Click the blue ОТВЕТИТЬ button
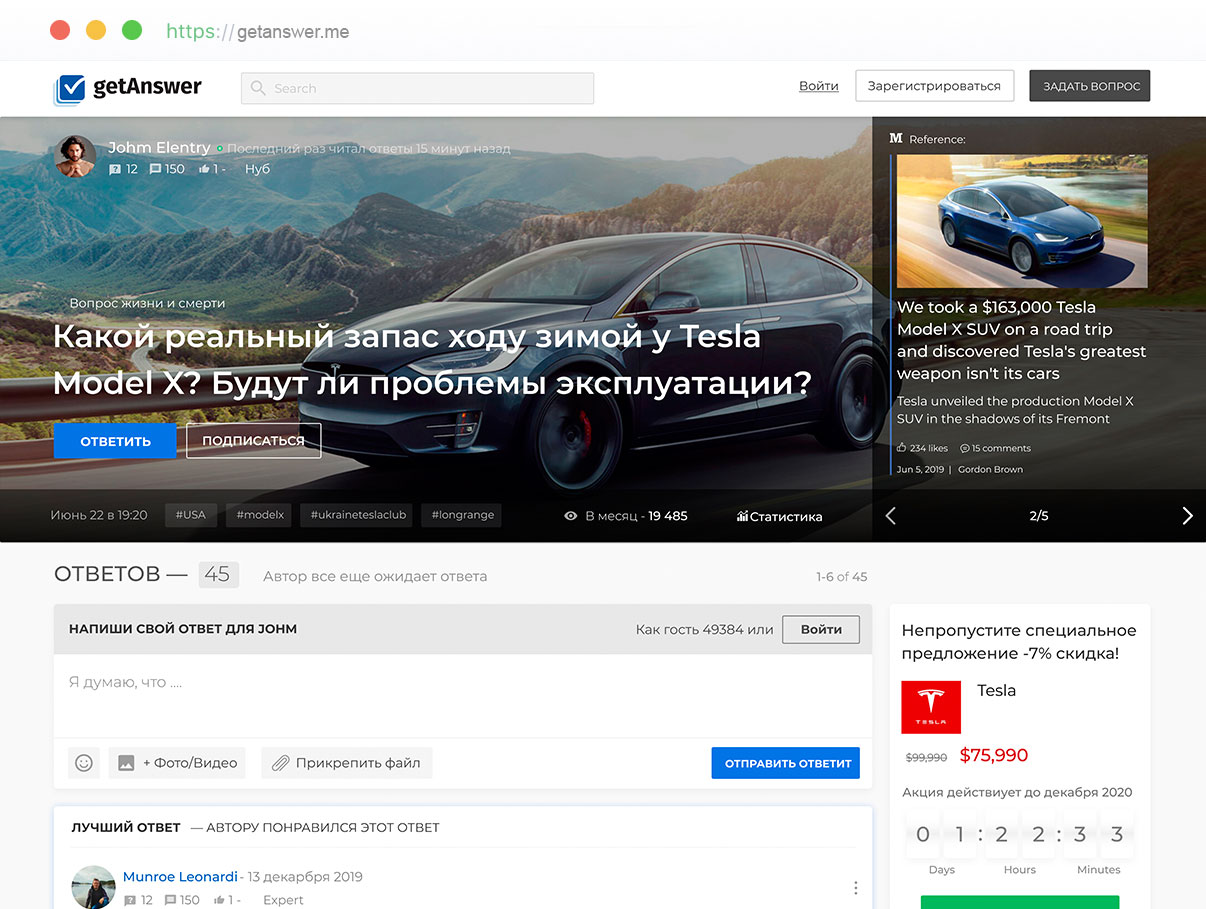Viewport: 1206px width, 909px height. (x=115, y=441)
